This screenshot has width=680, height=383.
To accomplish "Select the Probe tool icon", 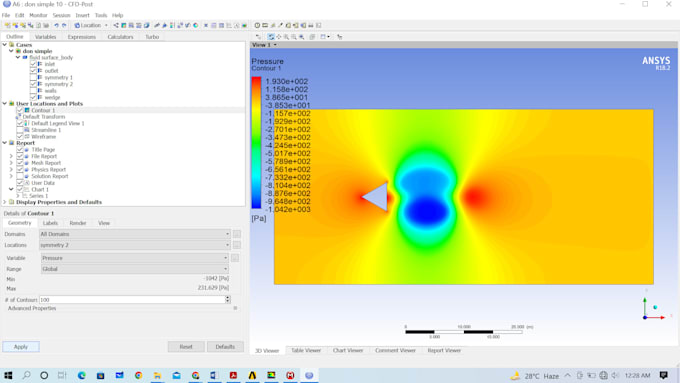I will coord(280,25).
